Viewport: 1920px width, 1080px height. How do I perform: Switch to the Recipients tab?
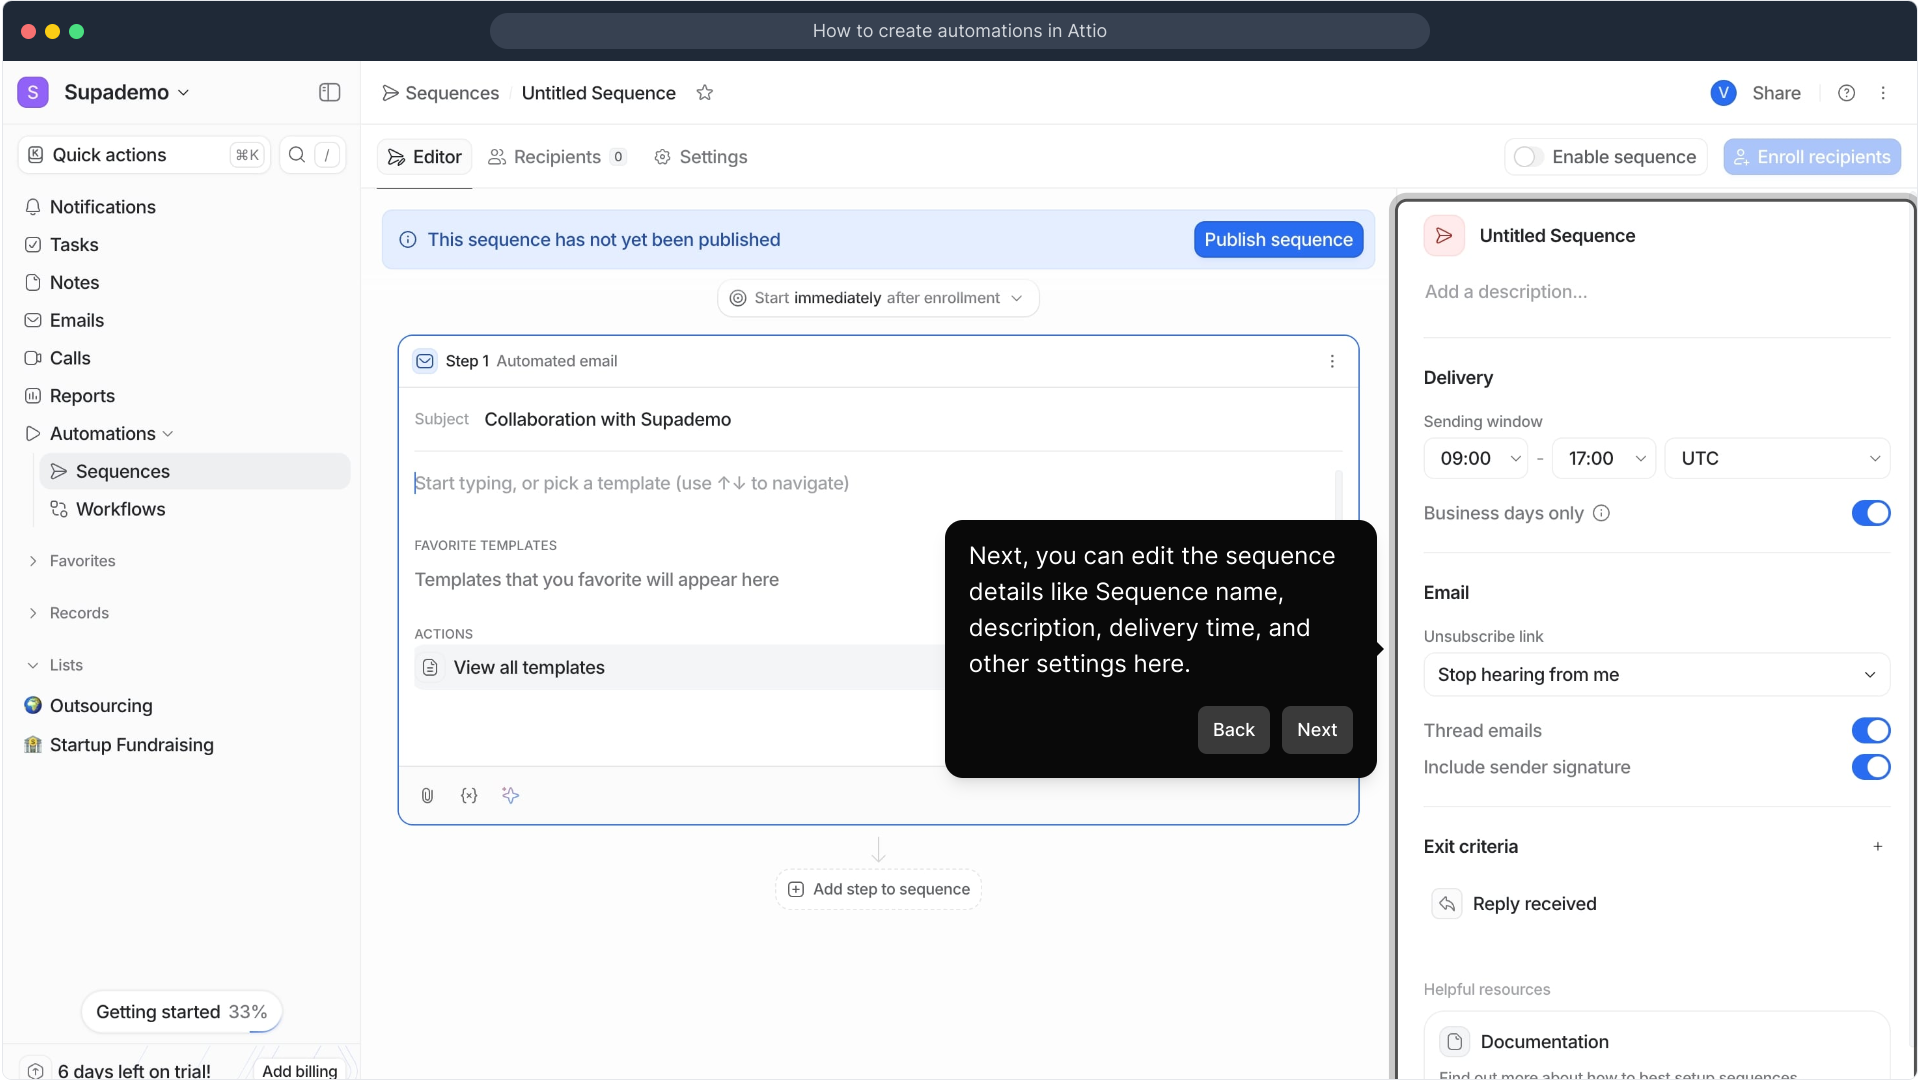click(x=557, y=157)
